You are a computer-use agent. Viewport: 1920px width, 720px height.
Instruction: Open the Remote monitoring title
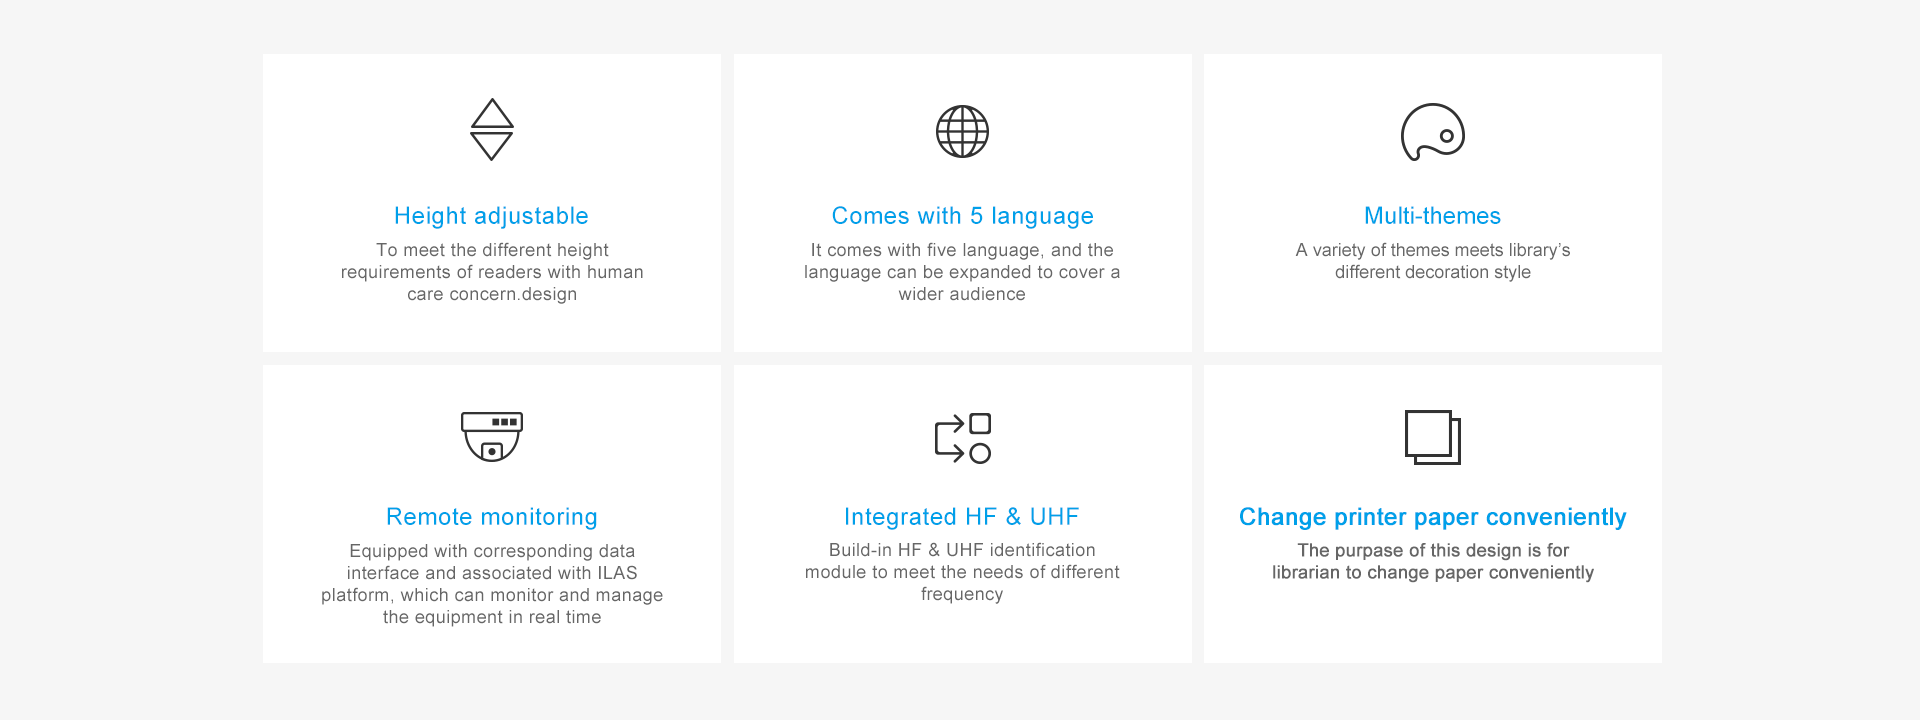click(491, 517)
